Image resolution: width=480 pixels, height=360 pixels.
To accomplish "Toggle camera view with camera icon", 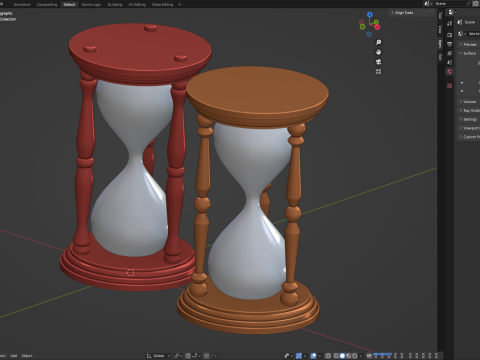I will click(378, 62).
